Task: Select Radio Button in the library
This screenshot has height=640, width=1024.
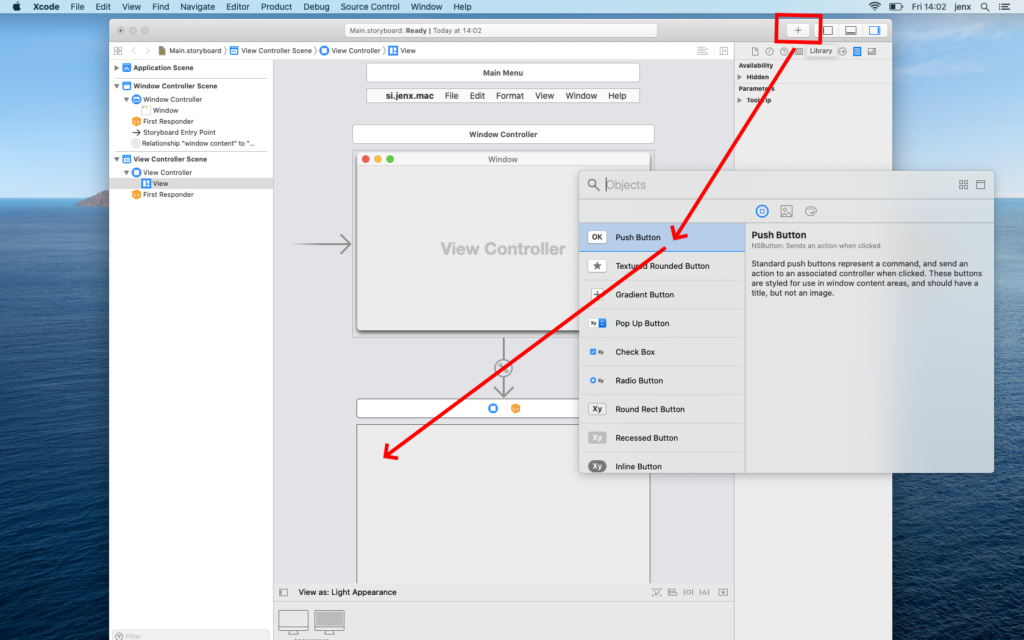Action: [x=662, y=381]
